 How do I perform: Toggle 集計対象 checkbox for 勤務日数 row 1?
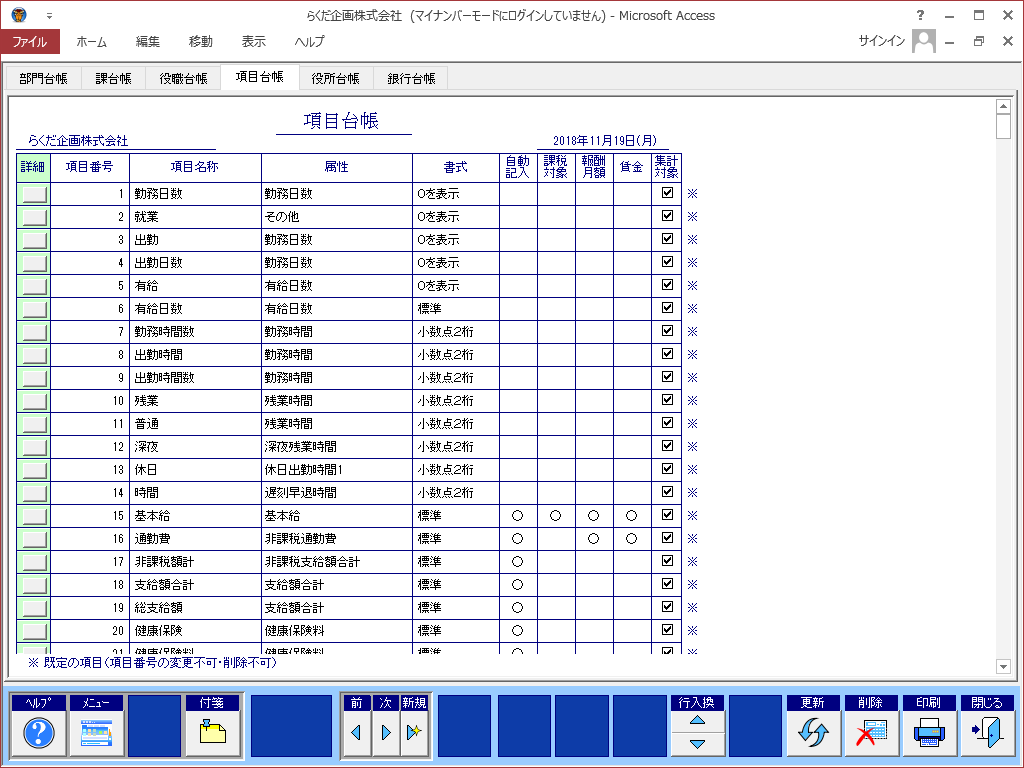pyautogui.click(x=667, y=193)
